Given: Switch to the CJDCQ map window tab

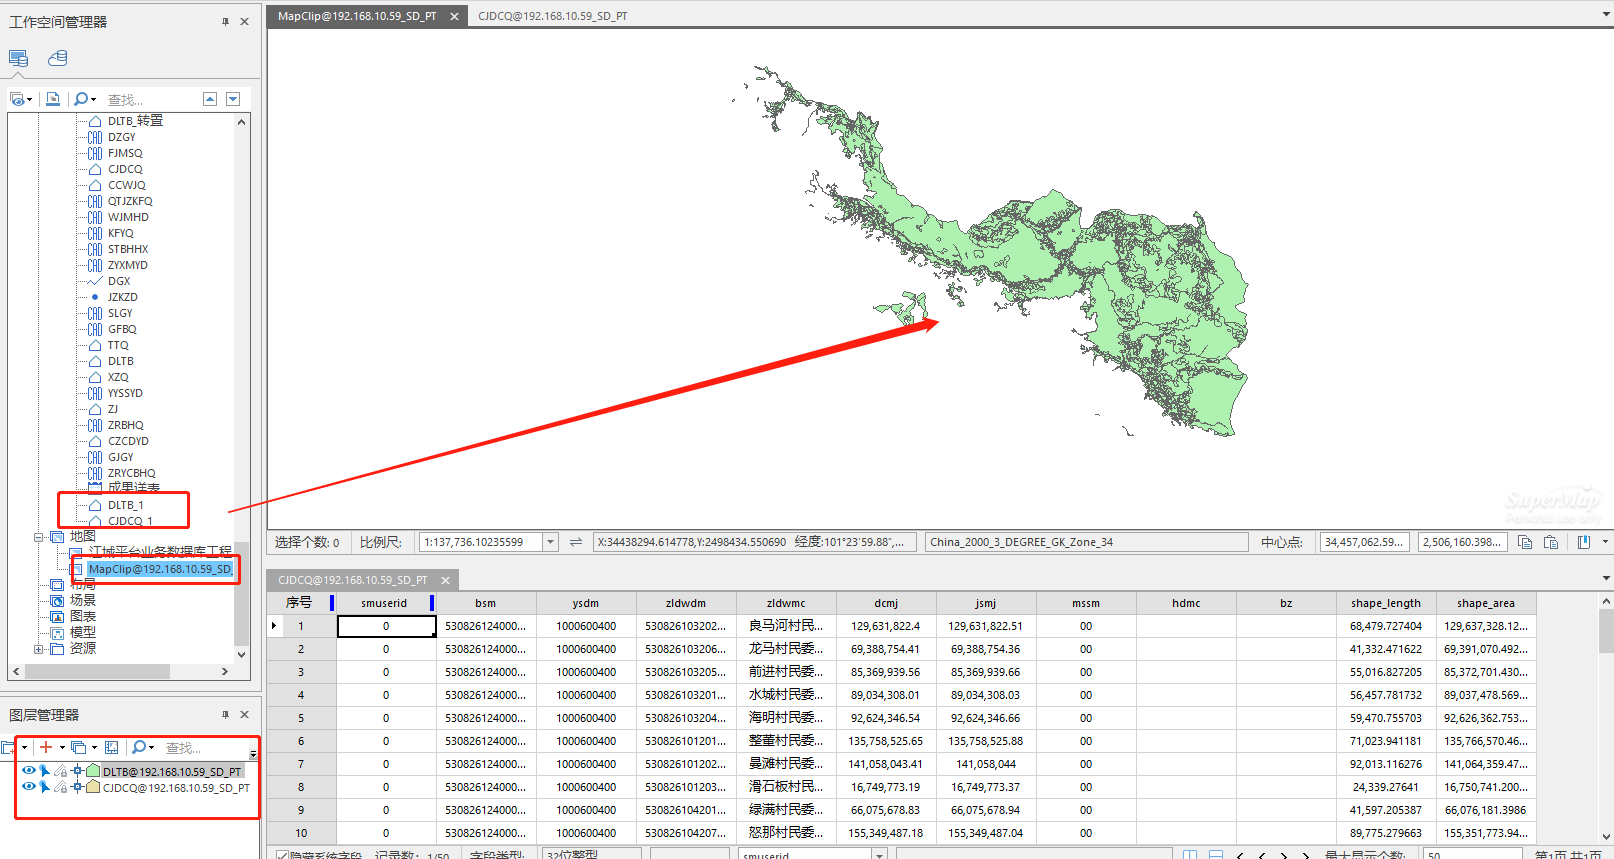Looking at the screenshot, I should (552, 16).
